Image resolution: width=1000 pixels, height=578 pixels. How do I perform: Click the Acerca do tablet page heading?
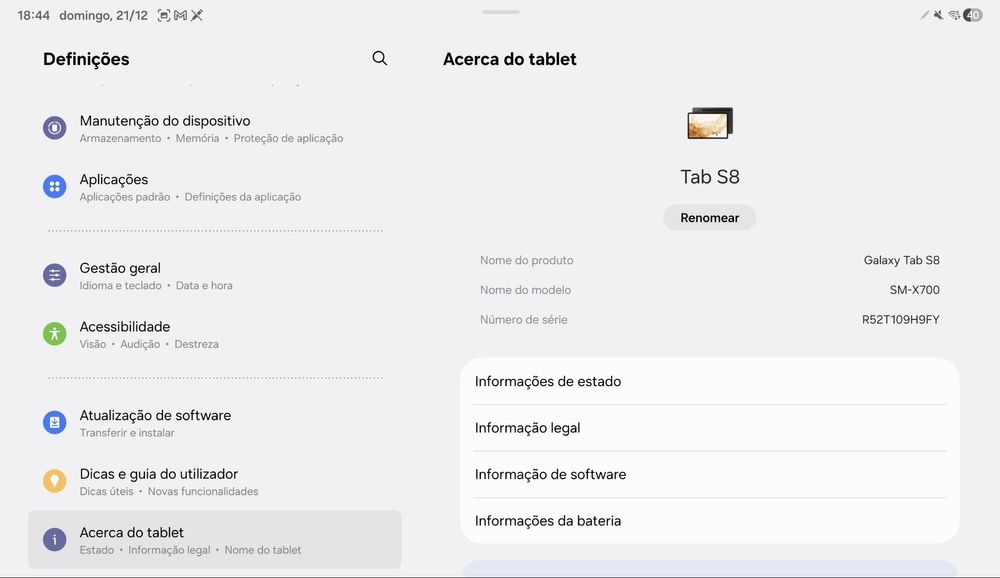pos(510,59)
